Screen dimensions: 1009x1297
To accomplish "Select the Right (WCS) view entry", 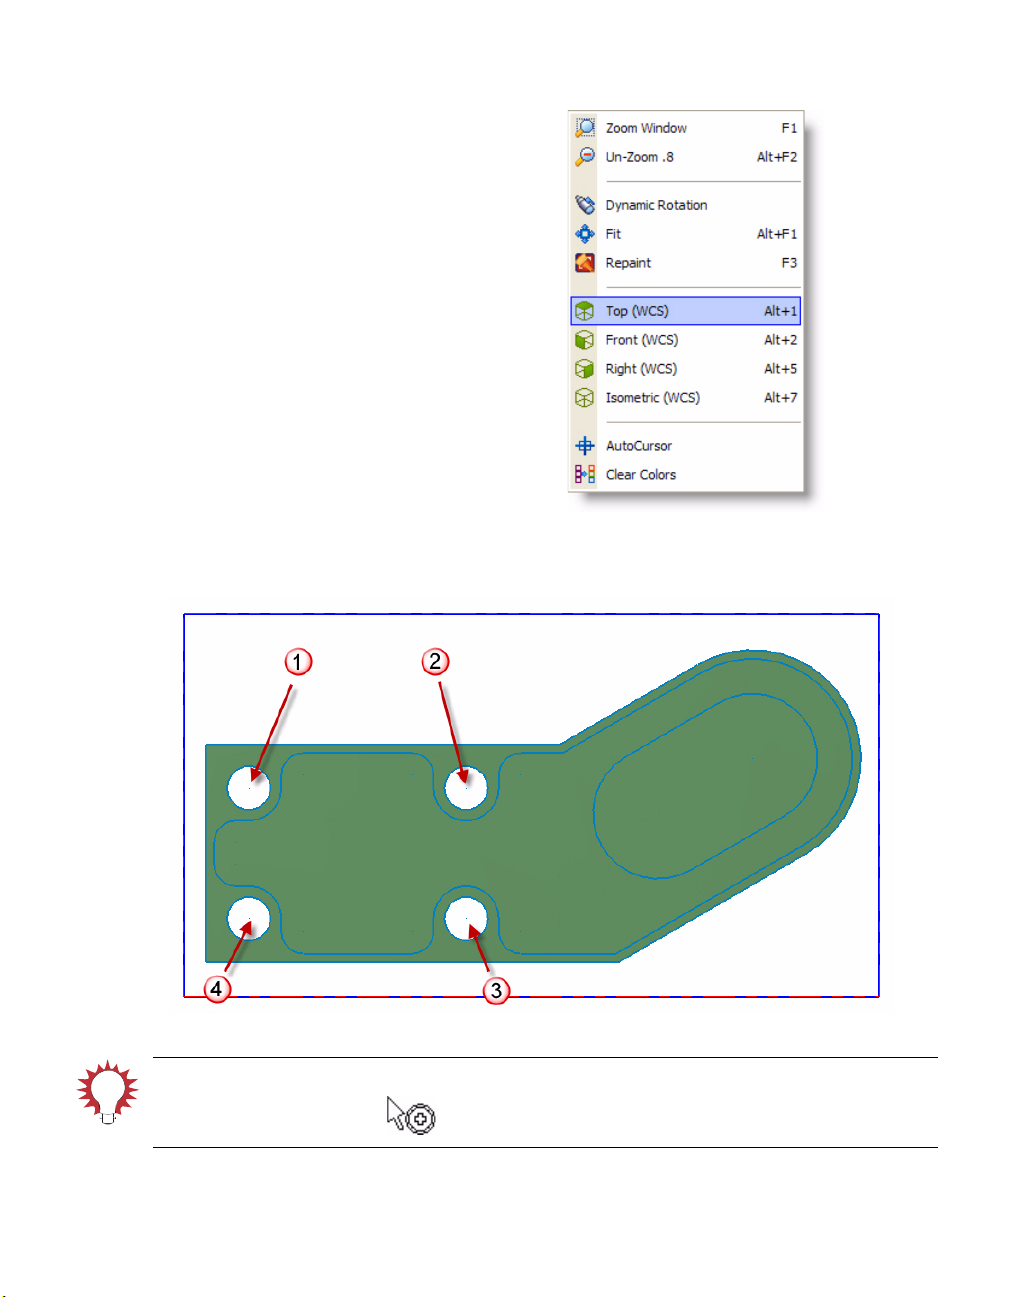I will click(686, 369).
